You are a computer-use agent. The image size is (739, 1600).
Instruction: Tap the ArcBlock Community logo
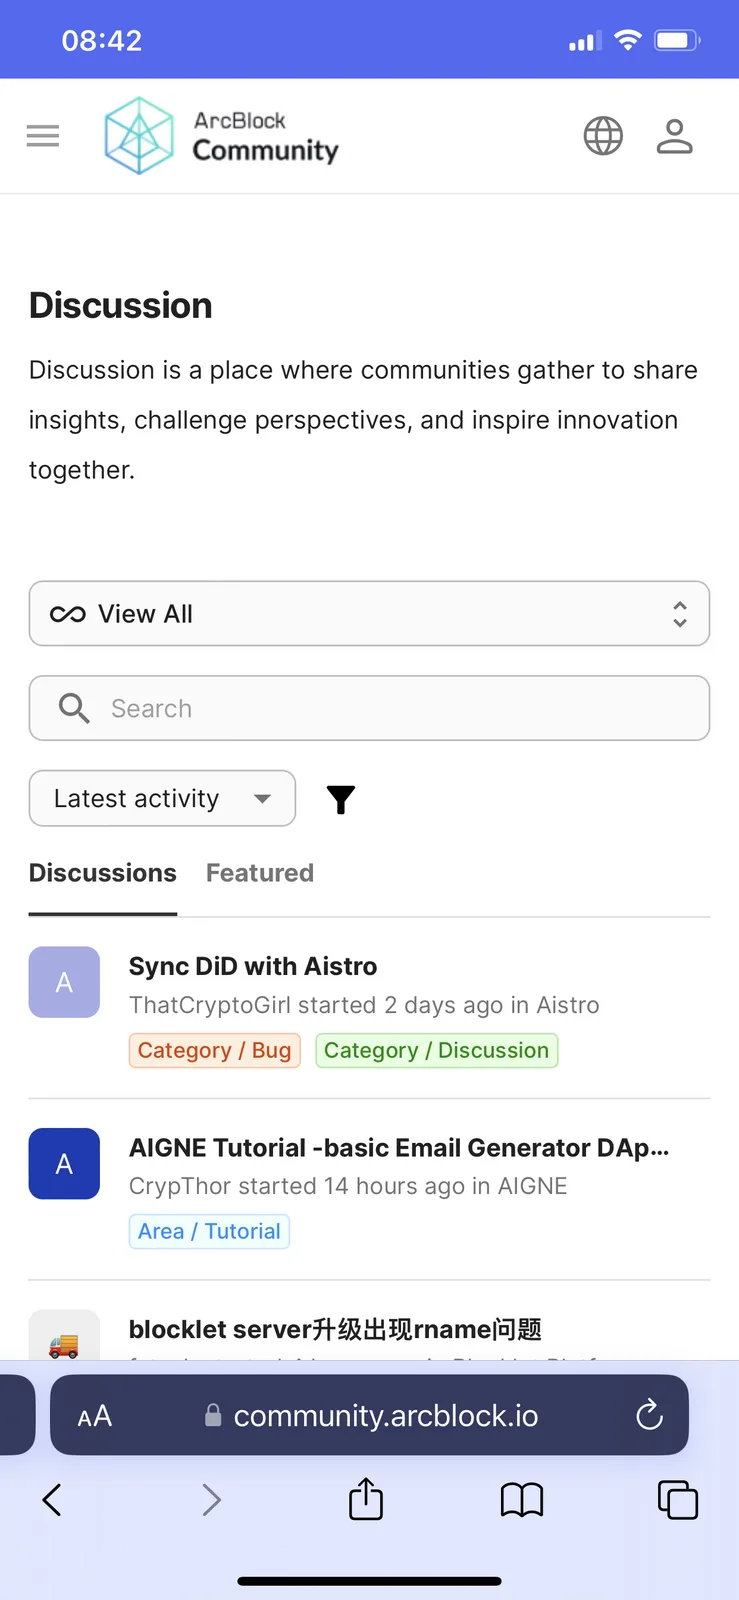tap(222, 136)
